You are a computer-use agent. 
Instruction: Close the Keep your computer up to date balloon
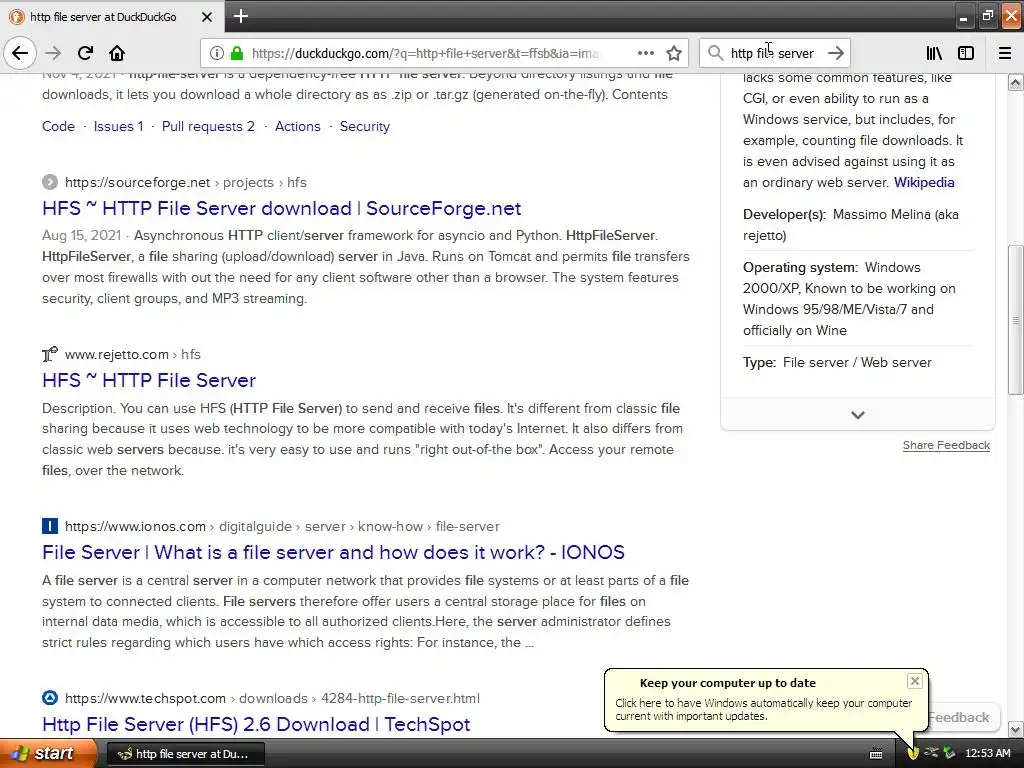pyautogui.click(x=914, y=681)
